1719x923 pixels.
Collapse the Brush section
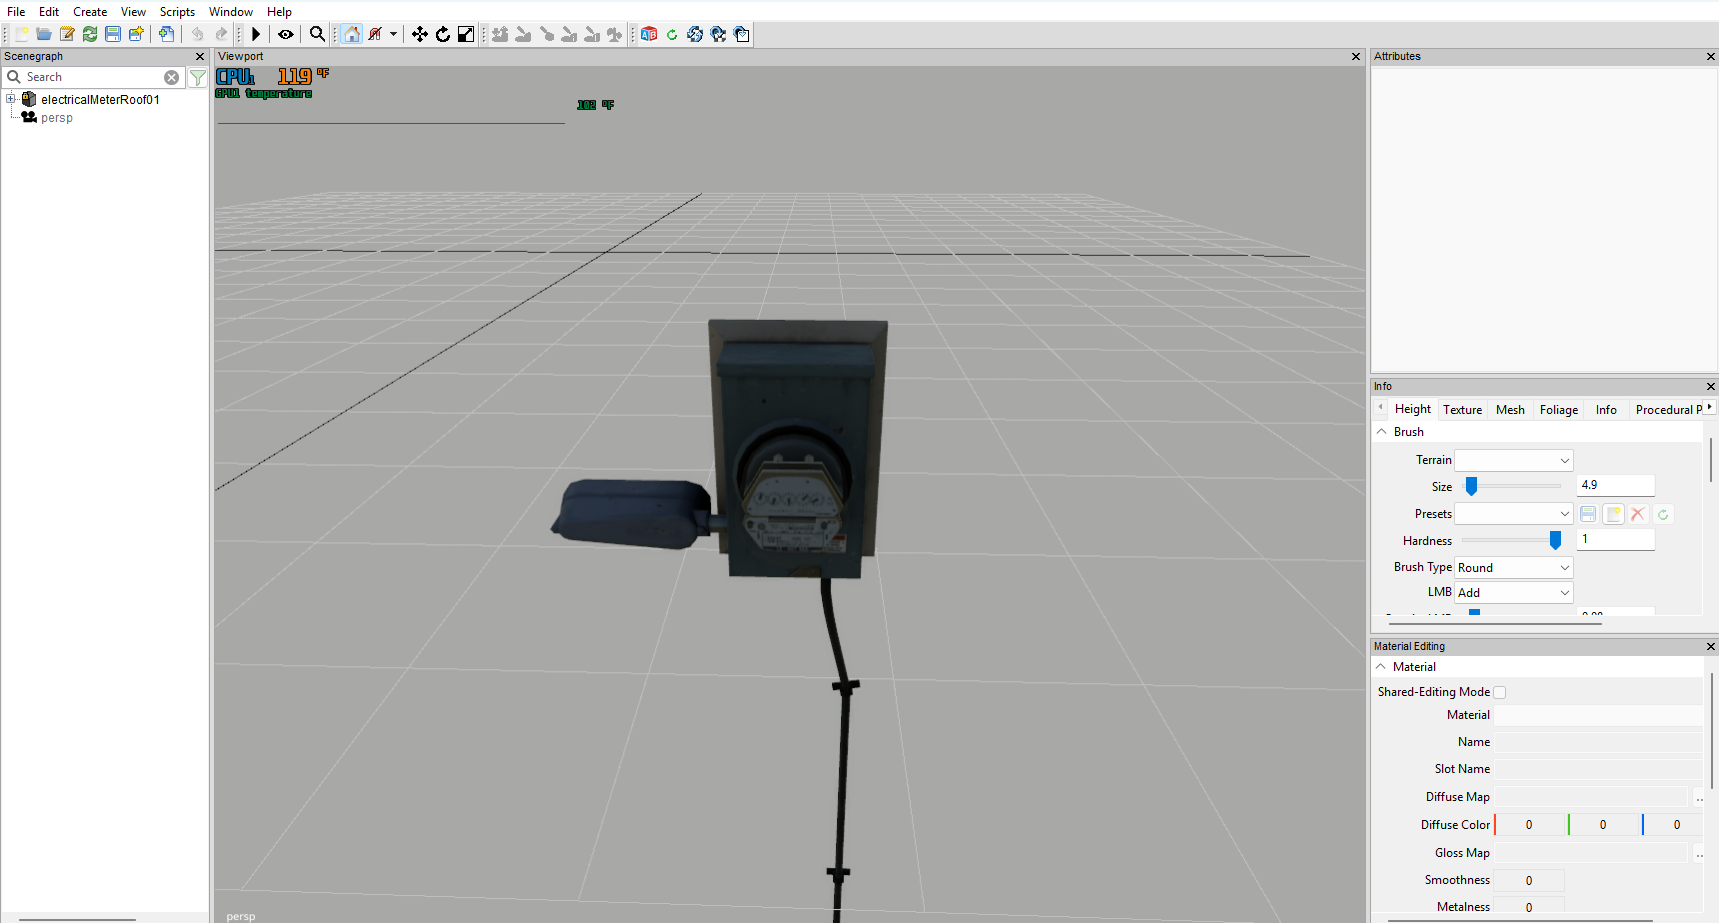pyautogui.click(x=1382, y=432)
